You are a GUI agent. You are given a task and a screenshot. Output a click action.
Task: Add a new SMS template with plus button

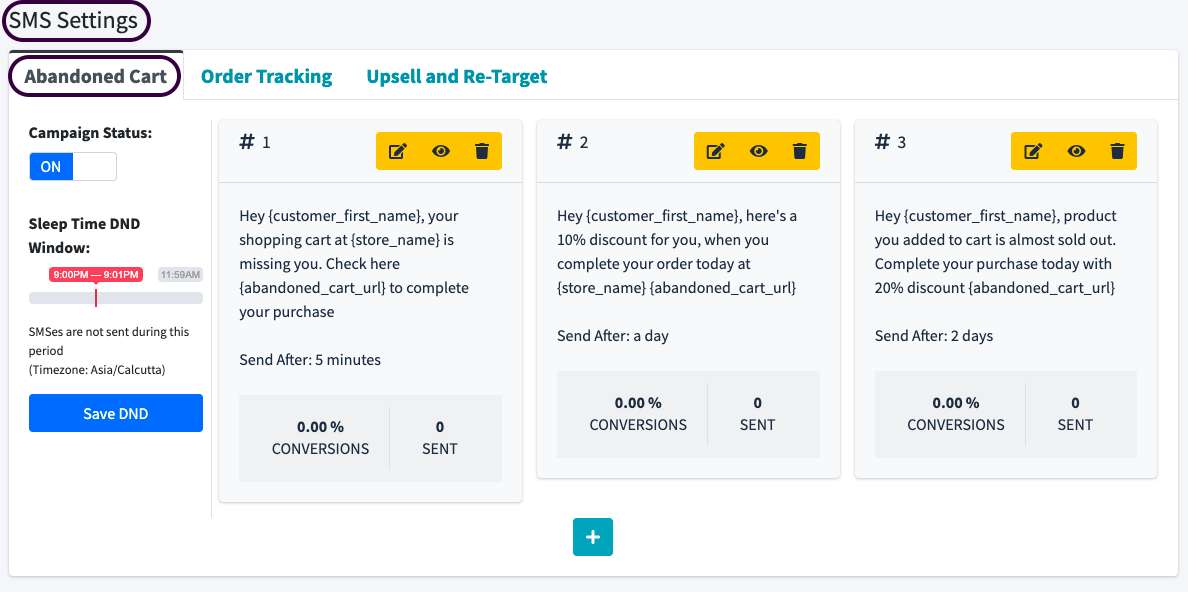[x=592, y=537]
